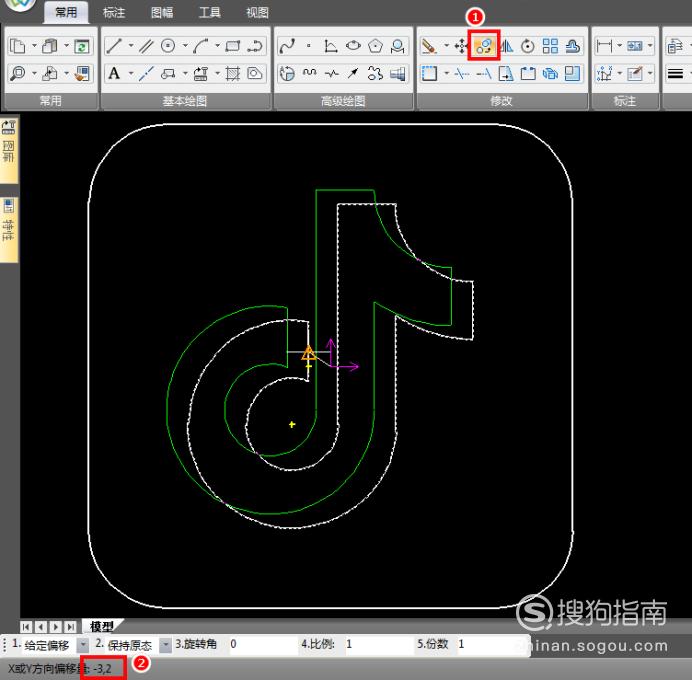Click the Extend tool
Screen dimensions: 692x680
484,73
